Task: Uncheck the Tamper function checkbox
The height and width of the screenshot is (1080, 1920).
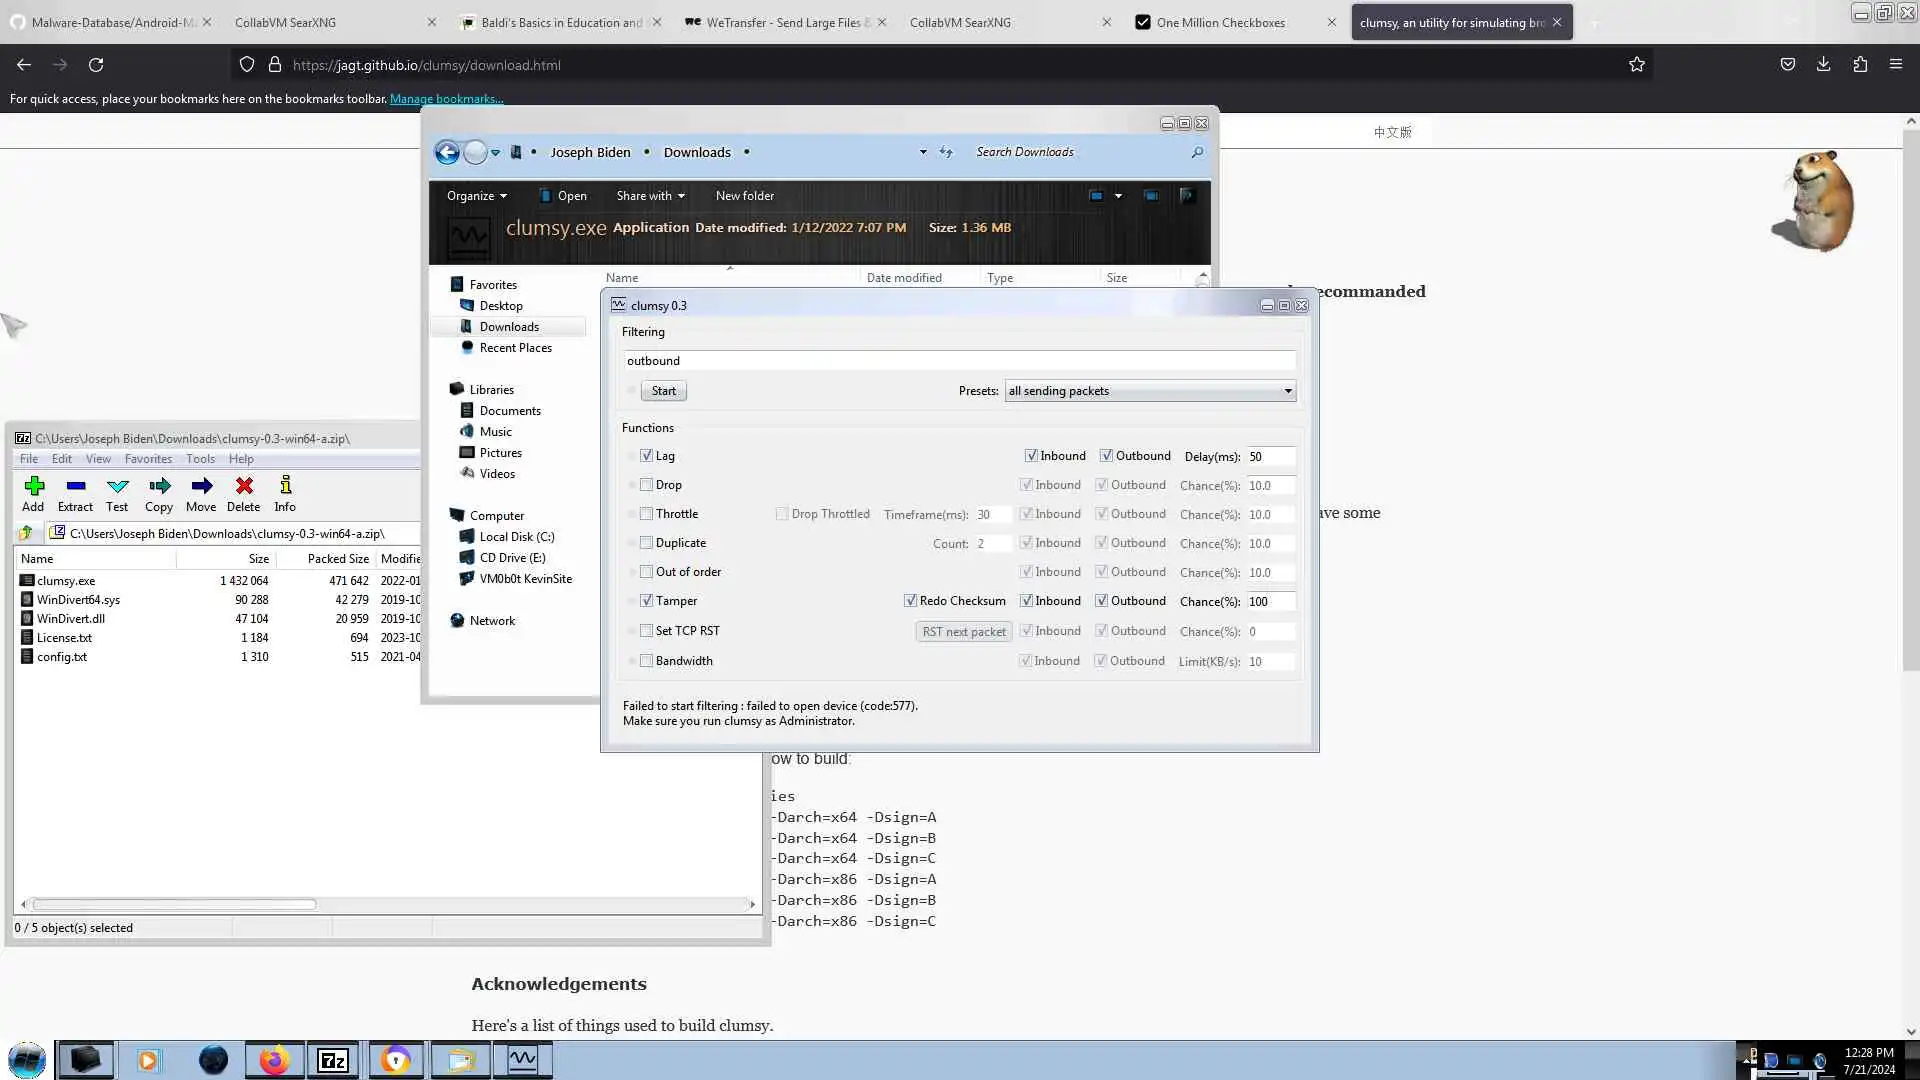Action: (x=646, y=601)
